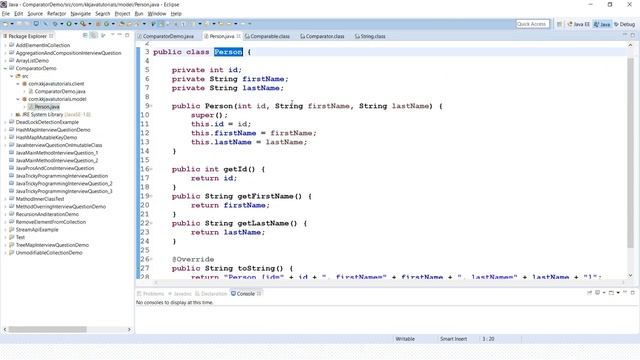Screen dimensions: 640x360
Task: Fold the Person constructor at line 9
Action: (x=151, y=106)
